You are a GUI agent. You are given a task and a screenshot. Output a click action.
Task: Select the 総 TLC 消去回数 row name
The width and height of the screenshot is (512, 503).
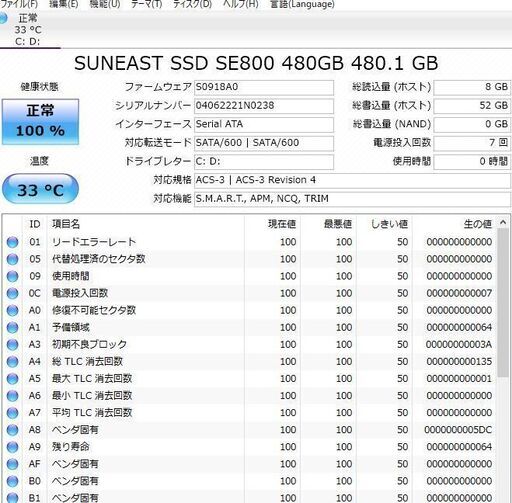coord(87,361)
